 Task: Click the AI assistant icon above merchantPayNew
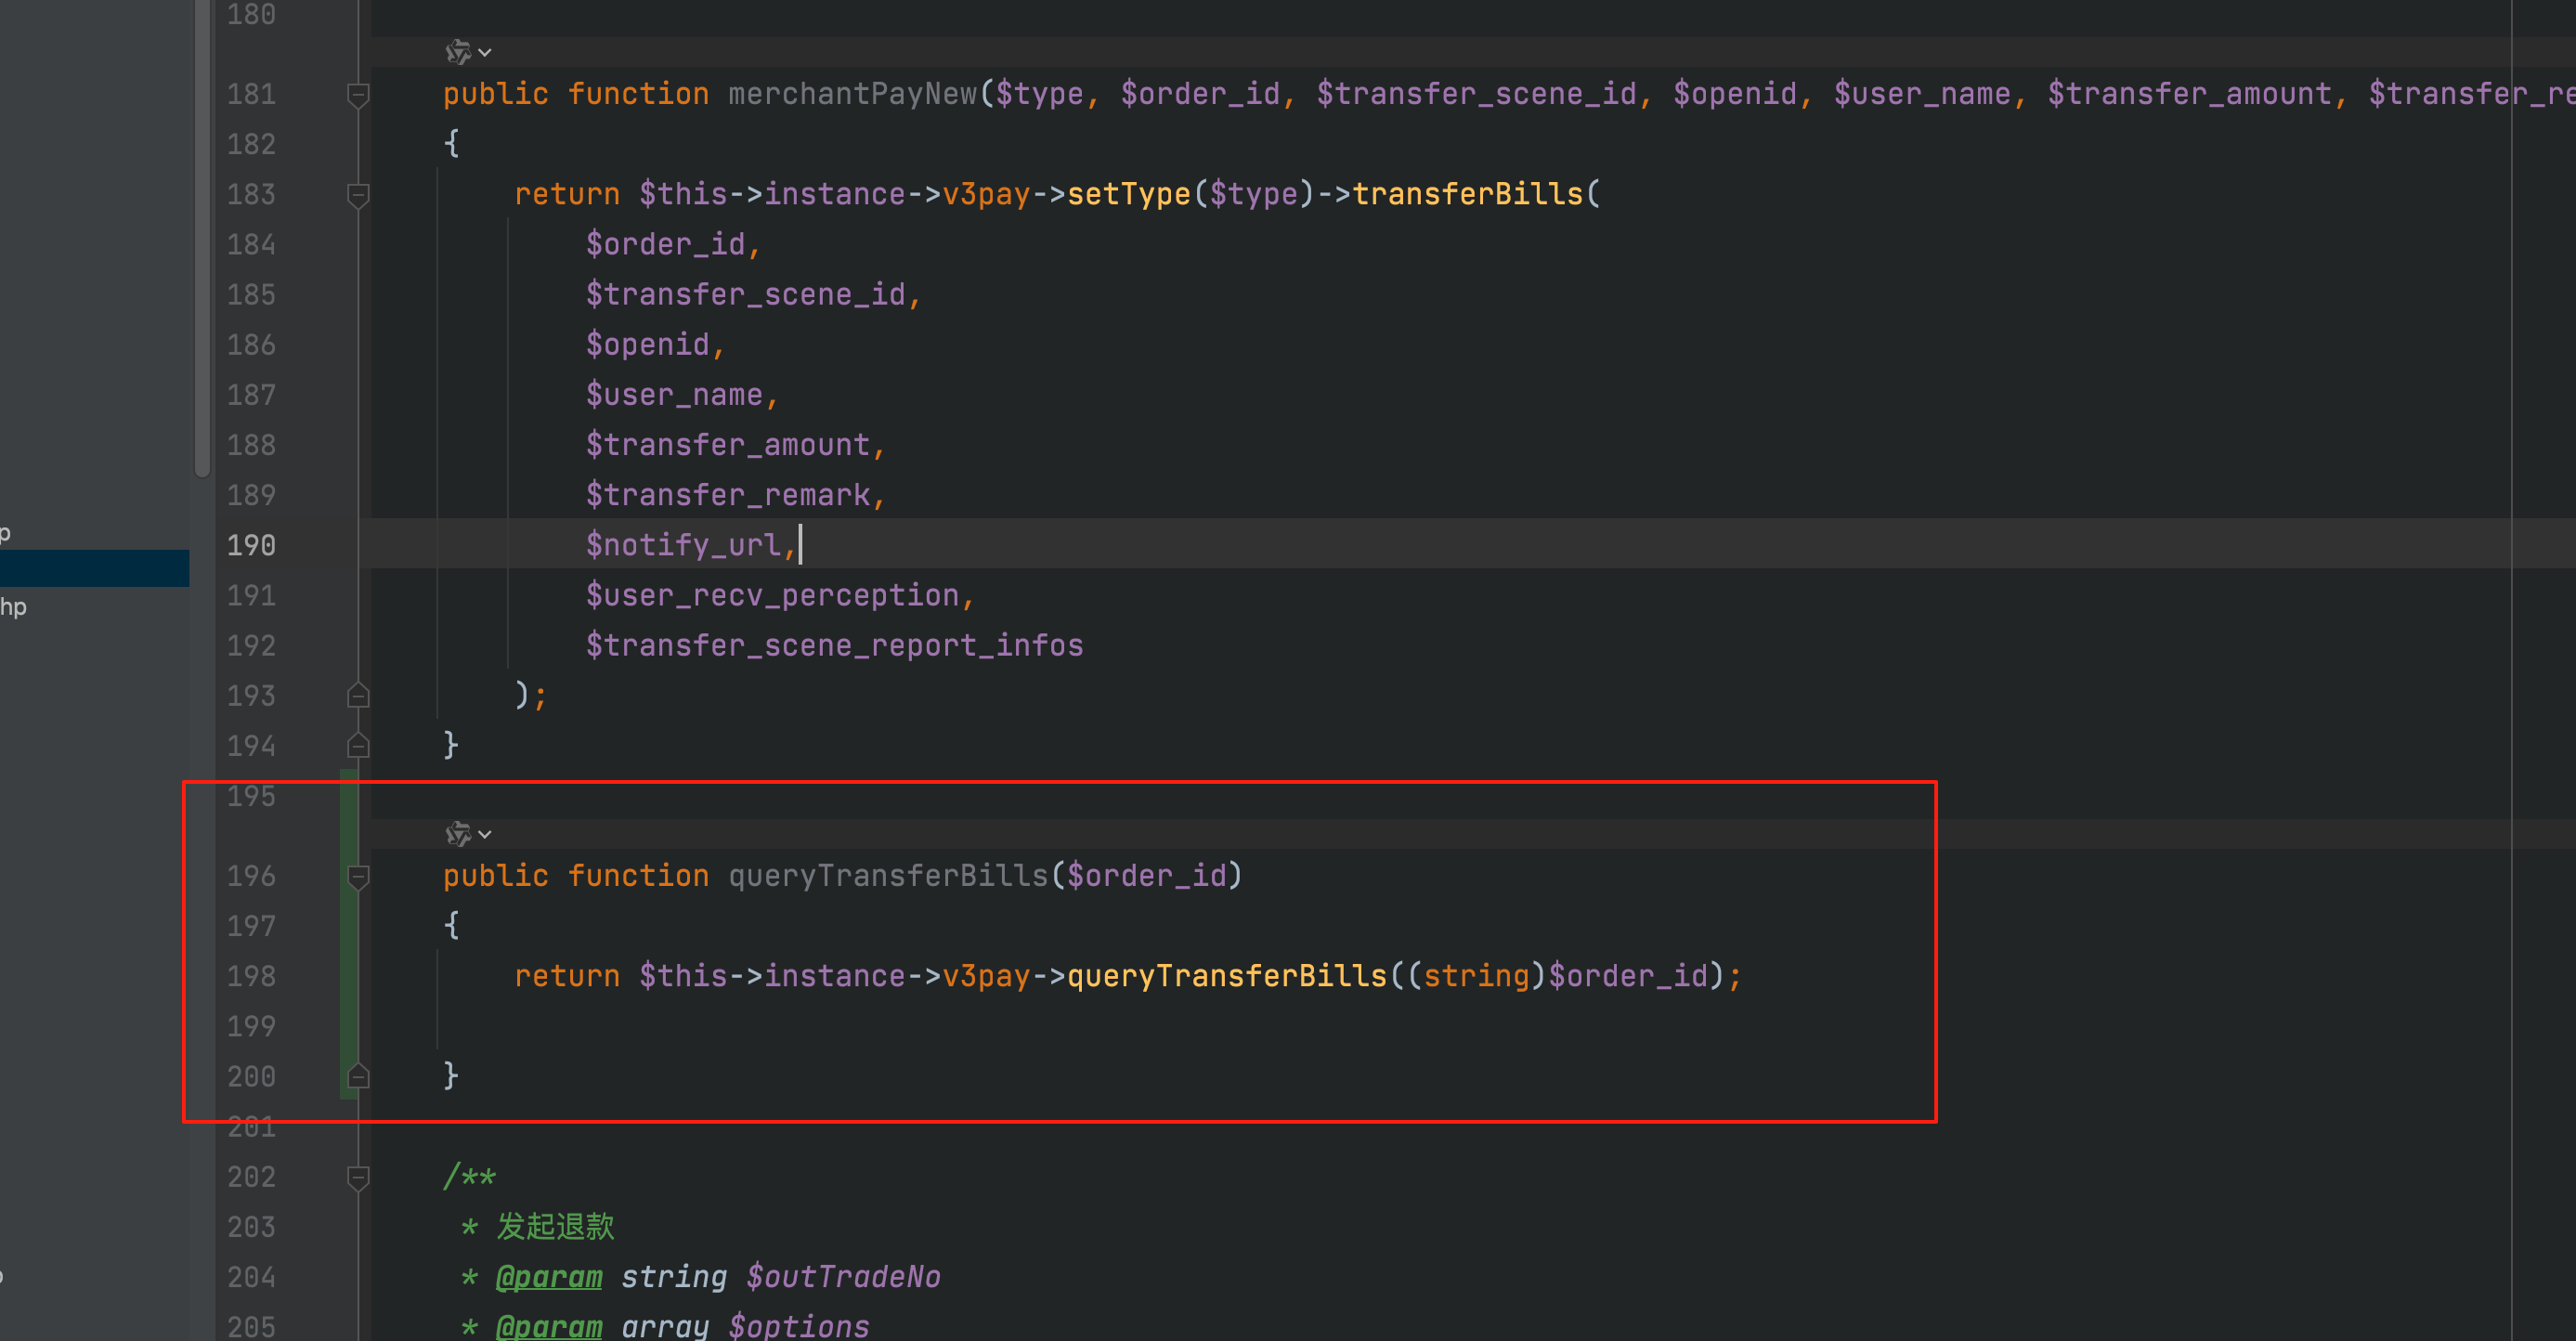(458, 52)
